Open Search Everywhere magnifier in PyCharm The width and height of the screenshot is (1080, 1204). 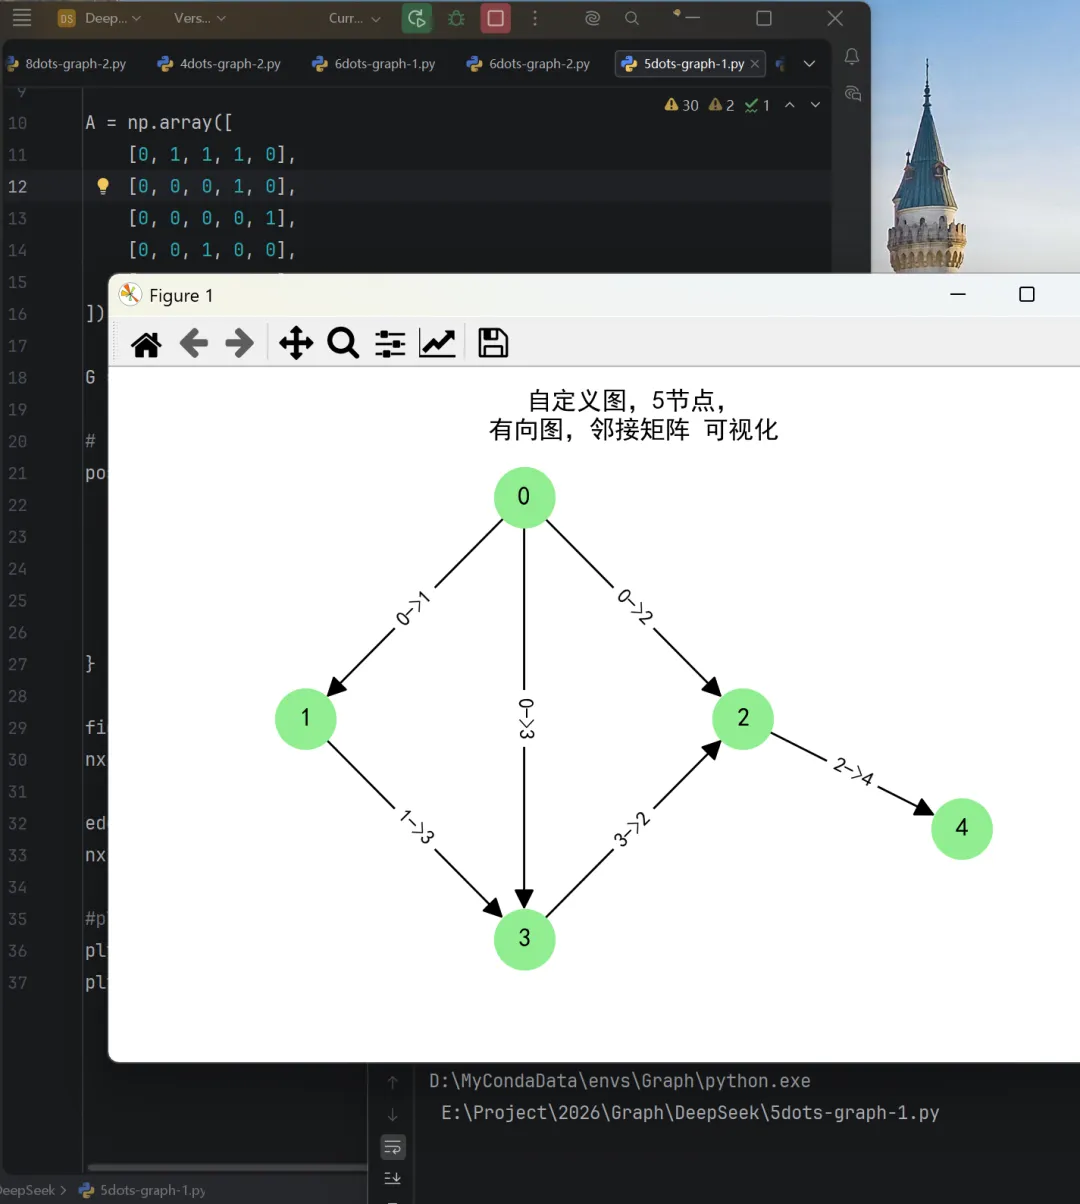click(632, 18)
